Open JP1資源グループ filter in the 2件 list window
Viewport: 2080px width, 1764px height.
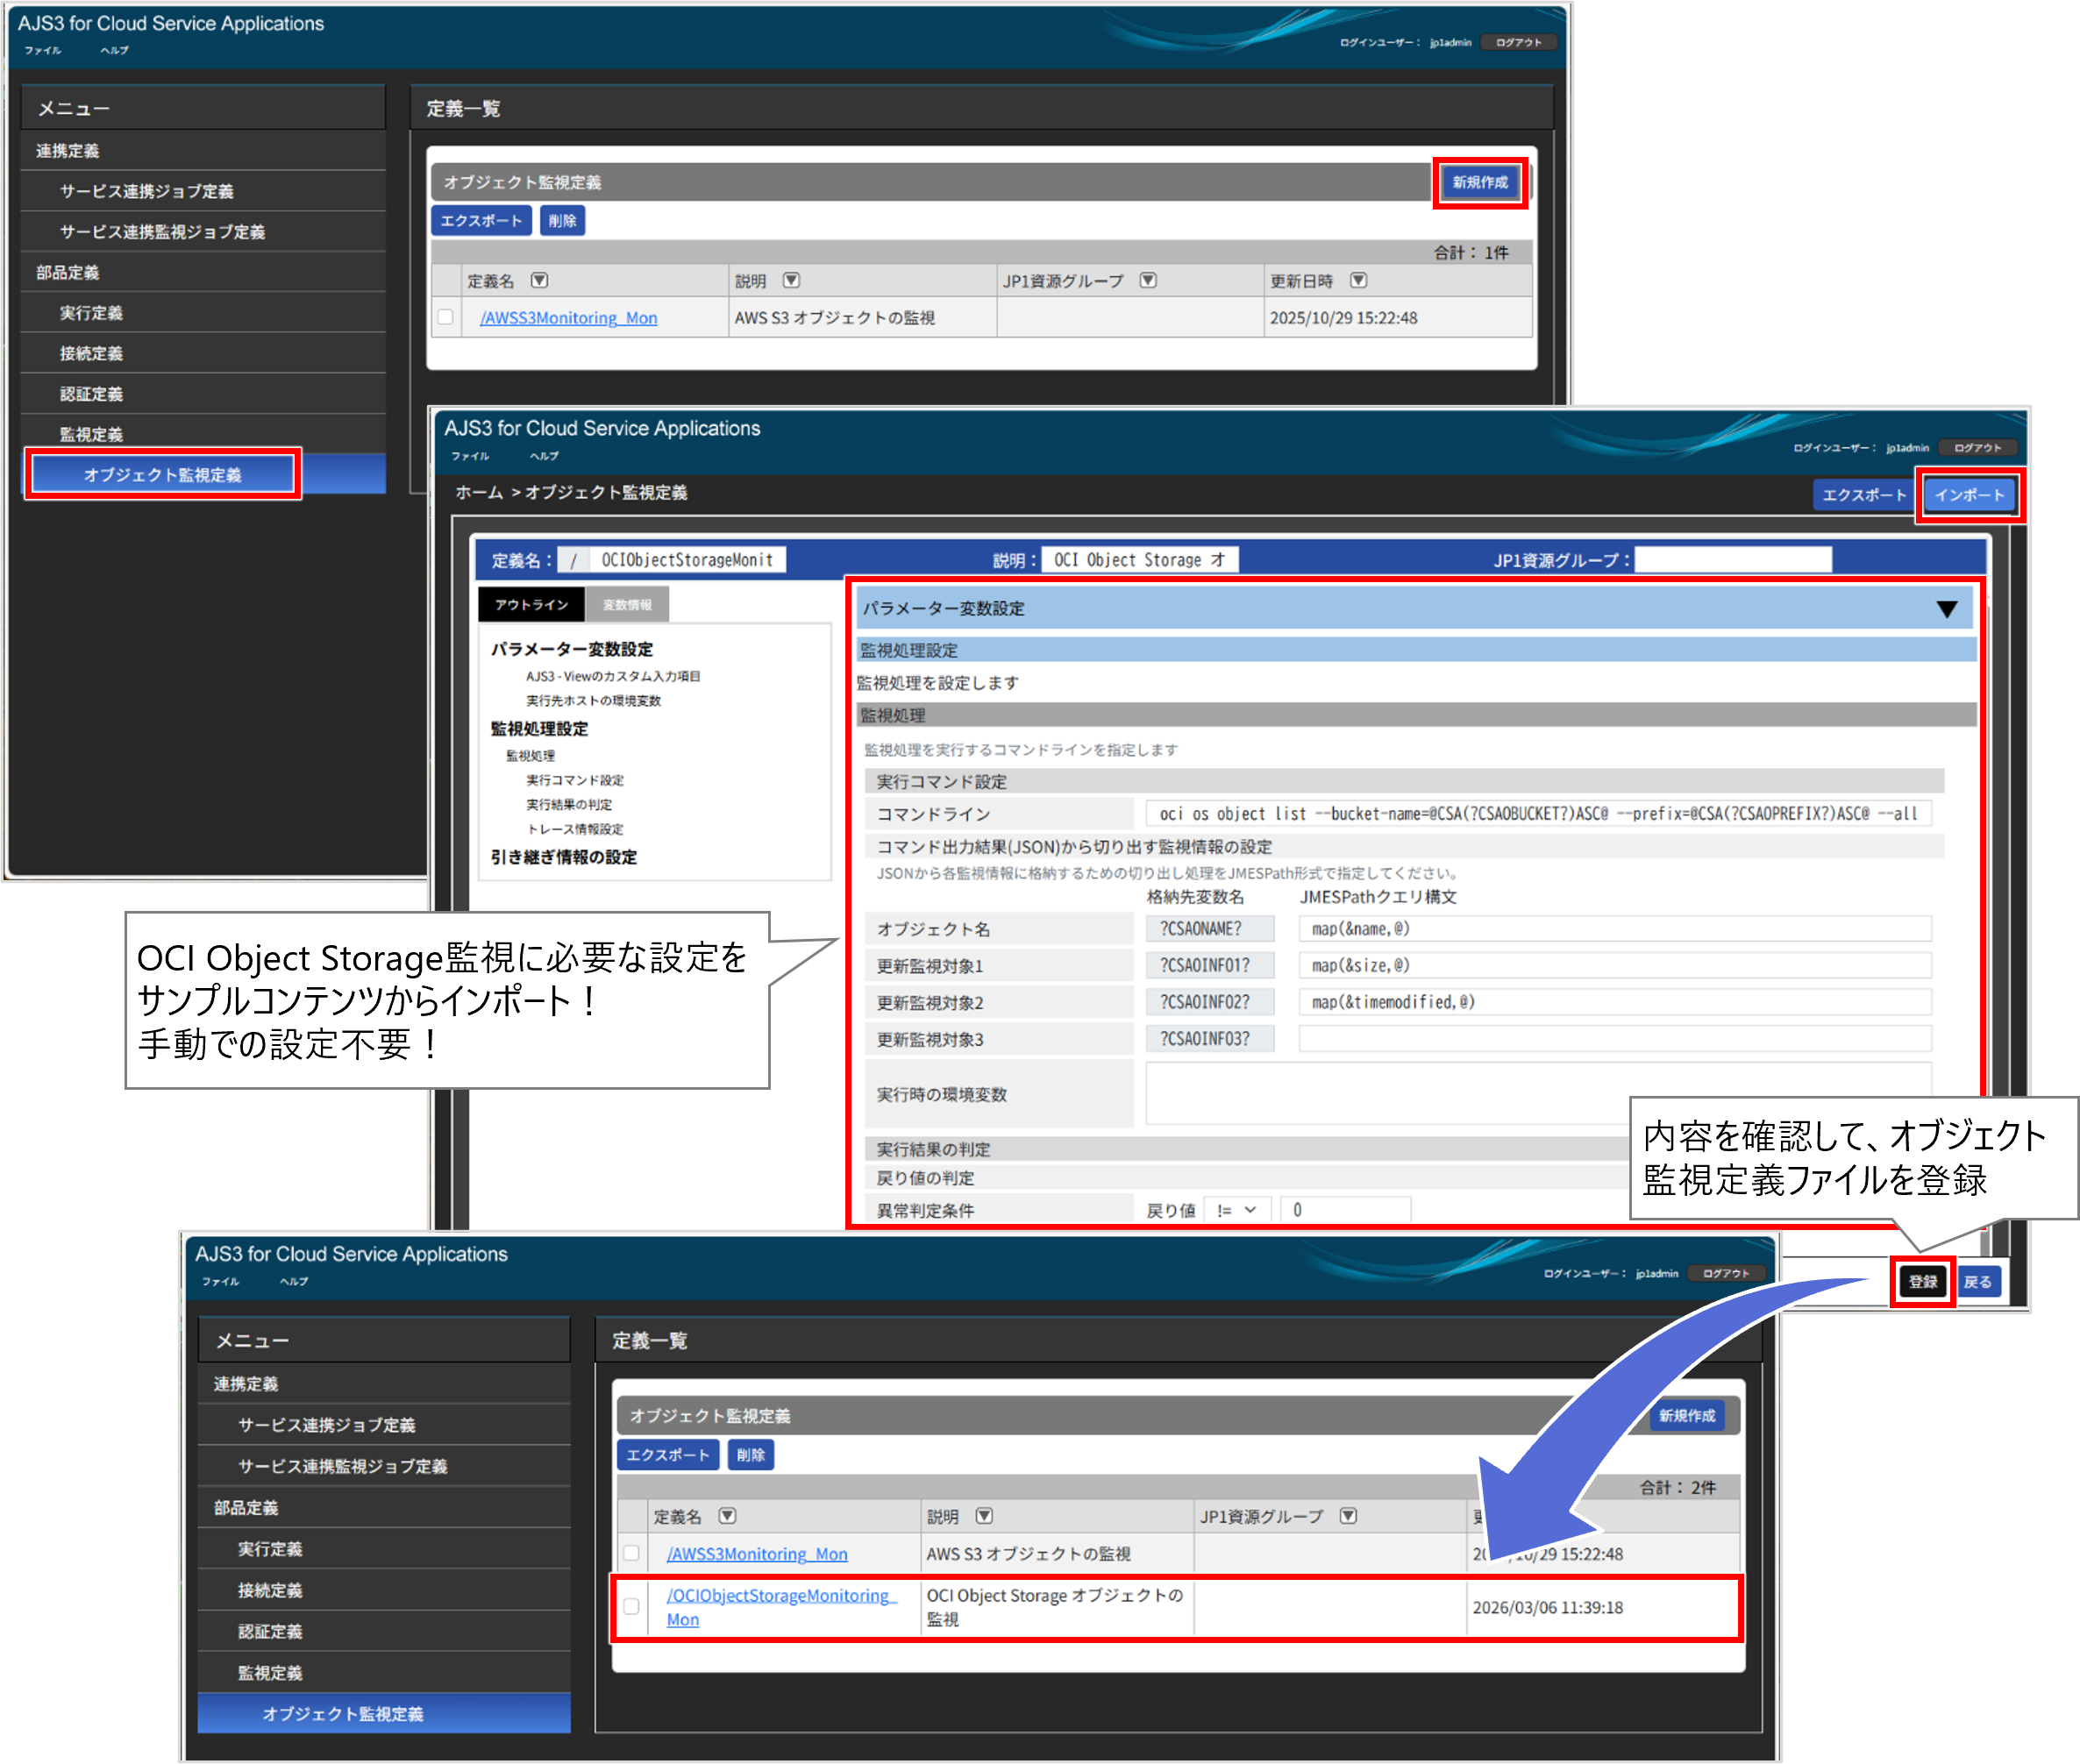(1348, 1516)
